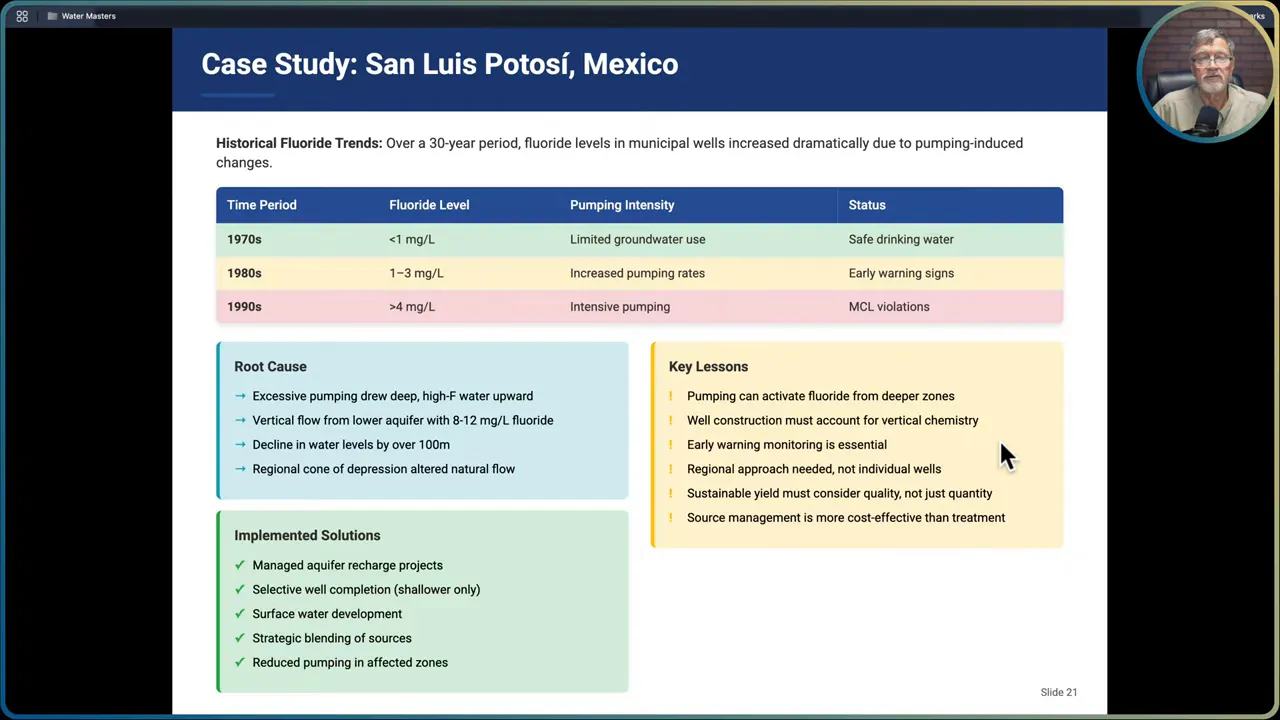The width and height of the screenshot is (1280, 720).
Task: Select the Fluoride Level column header
Action: [429, 205]
